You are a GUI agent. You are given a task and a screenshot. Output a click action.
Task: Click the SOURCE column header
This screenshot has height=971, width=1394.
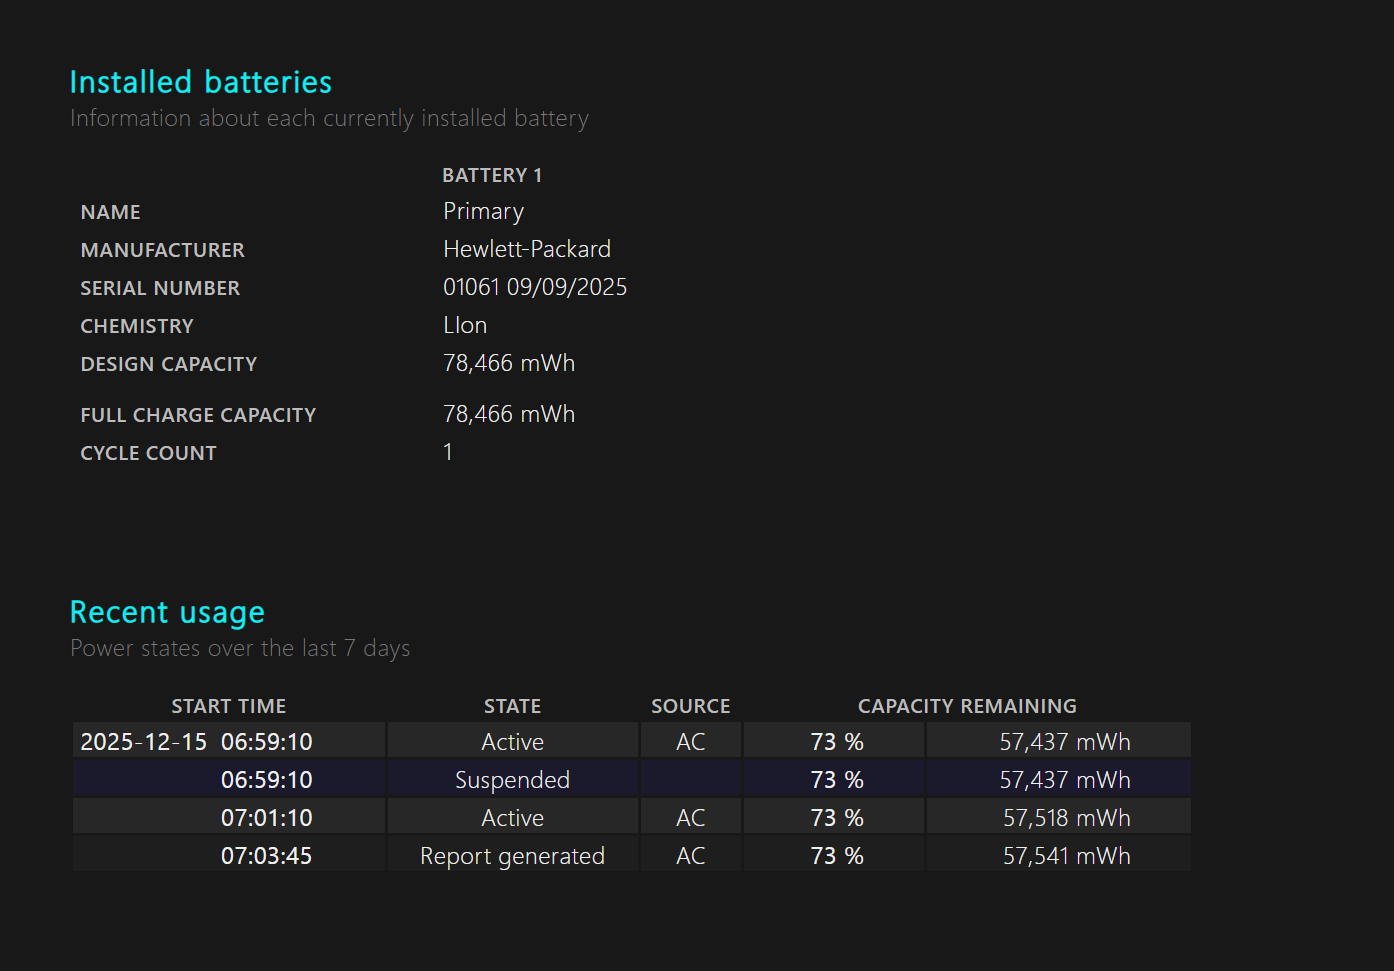tap(690, 706)
